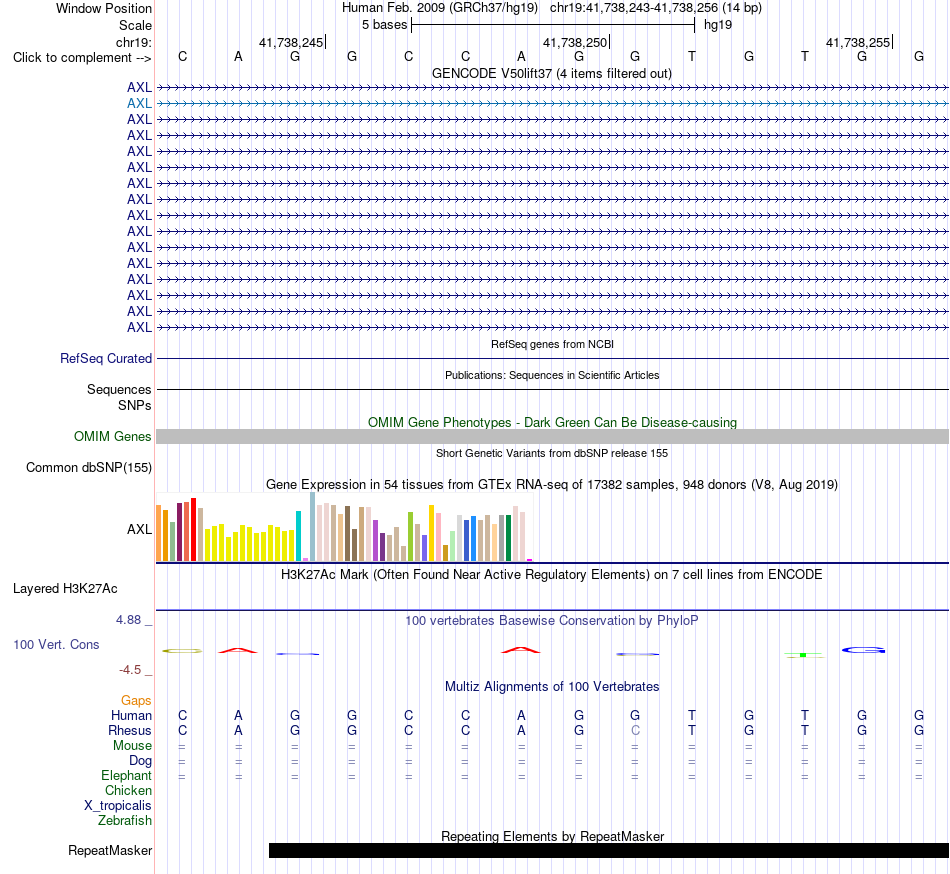950x874 pixels.
Task: Open the GTEx Gene Expression track title
Action: click(551, 485)
